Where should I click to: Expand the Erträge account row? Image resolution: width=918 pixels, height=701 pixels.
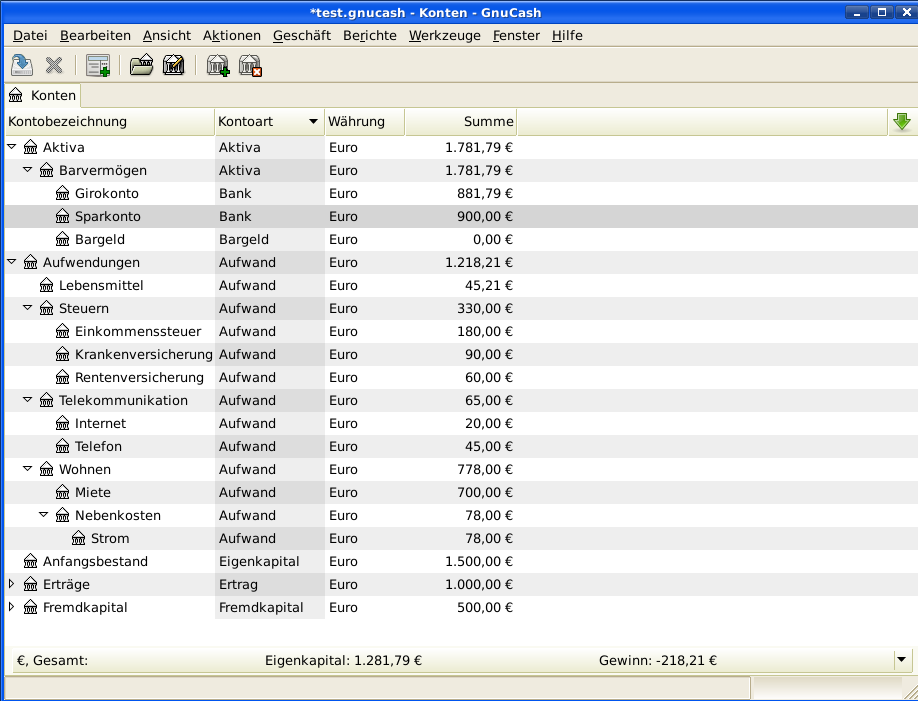coord(12,584)
